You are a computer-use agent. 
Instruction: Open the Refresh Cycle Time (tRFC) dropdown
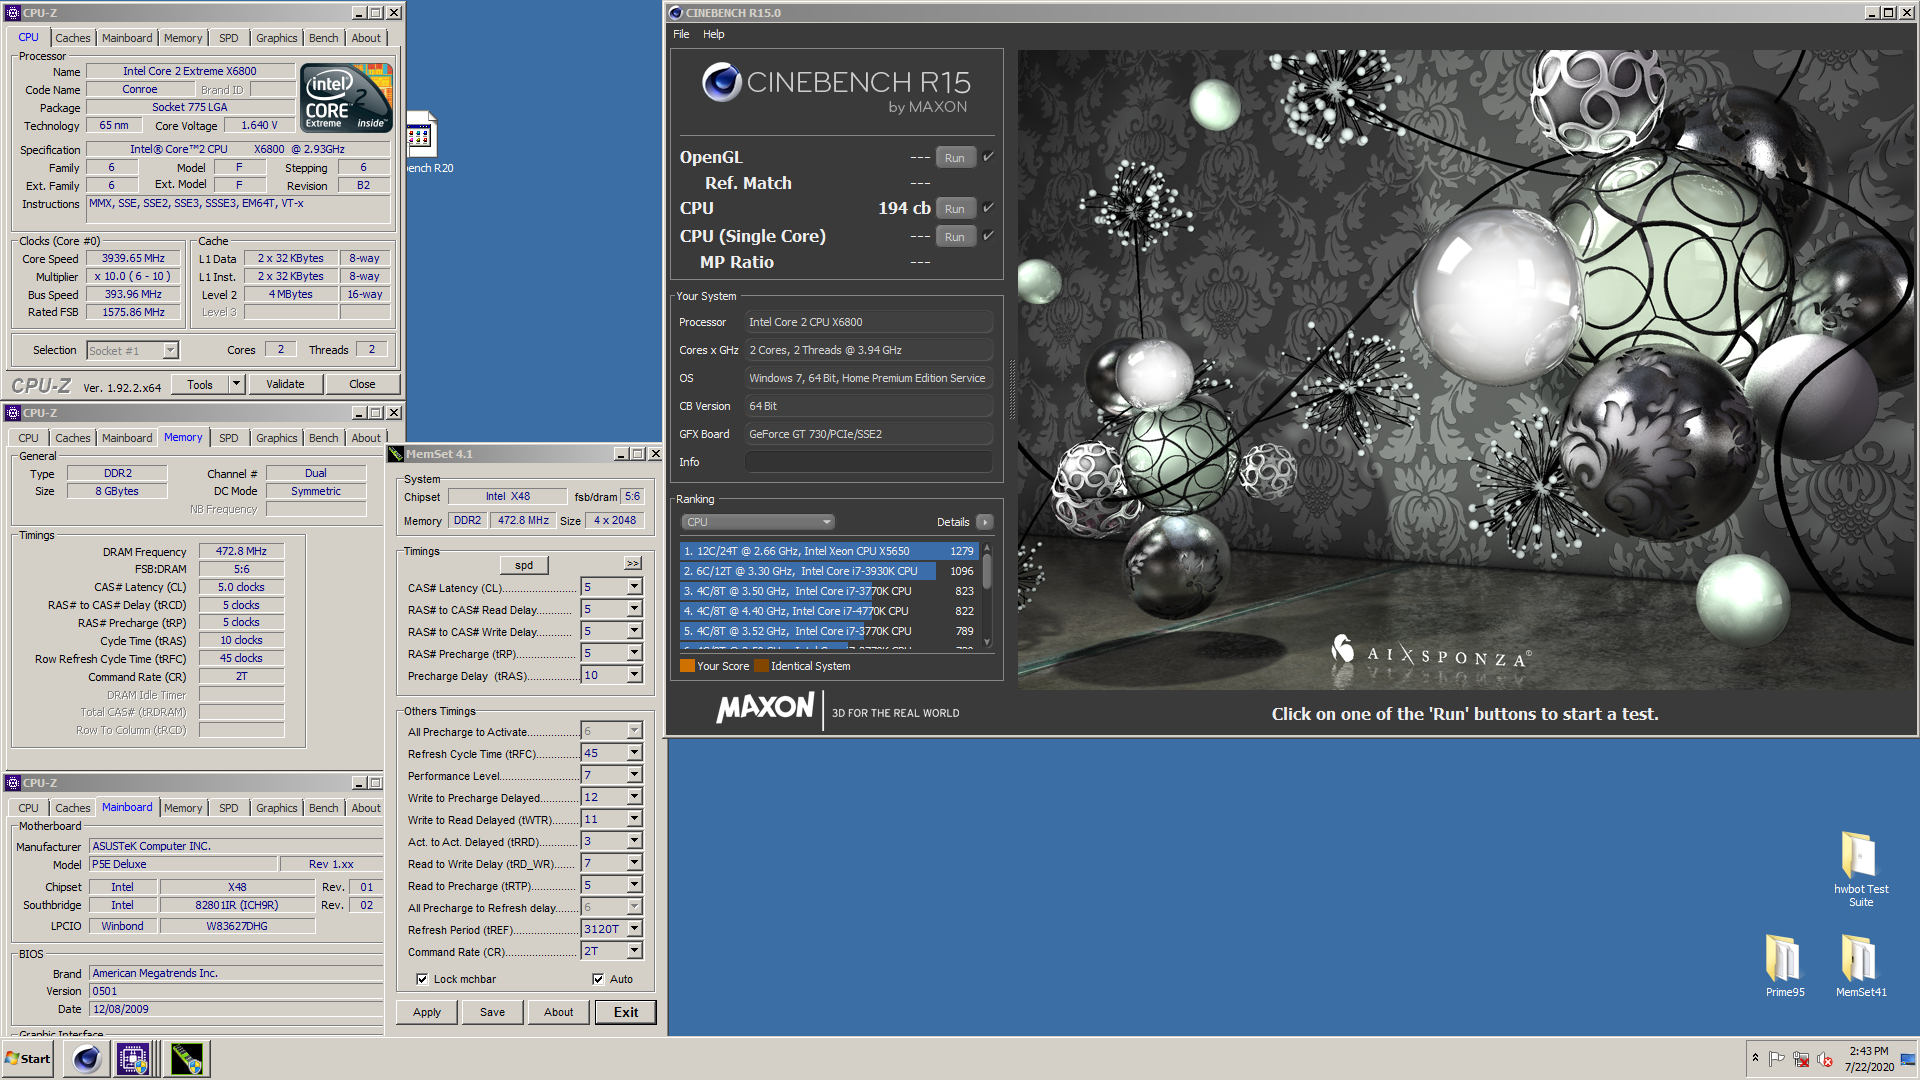(x=634, y=753)
